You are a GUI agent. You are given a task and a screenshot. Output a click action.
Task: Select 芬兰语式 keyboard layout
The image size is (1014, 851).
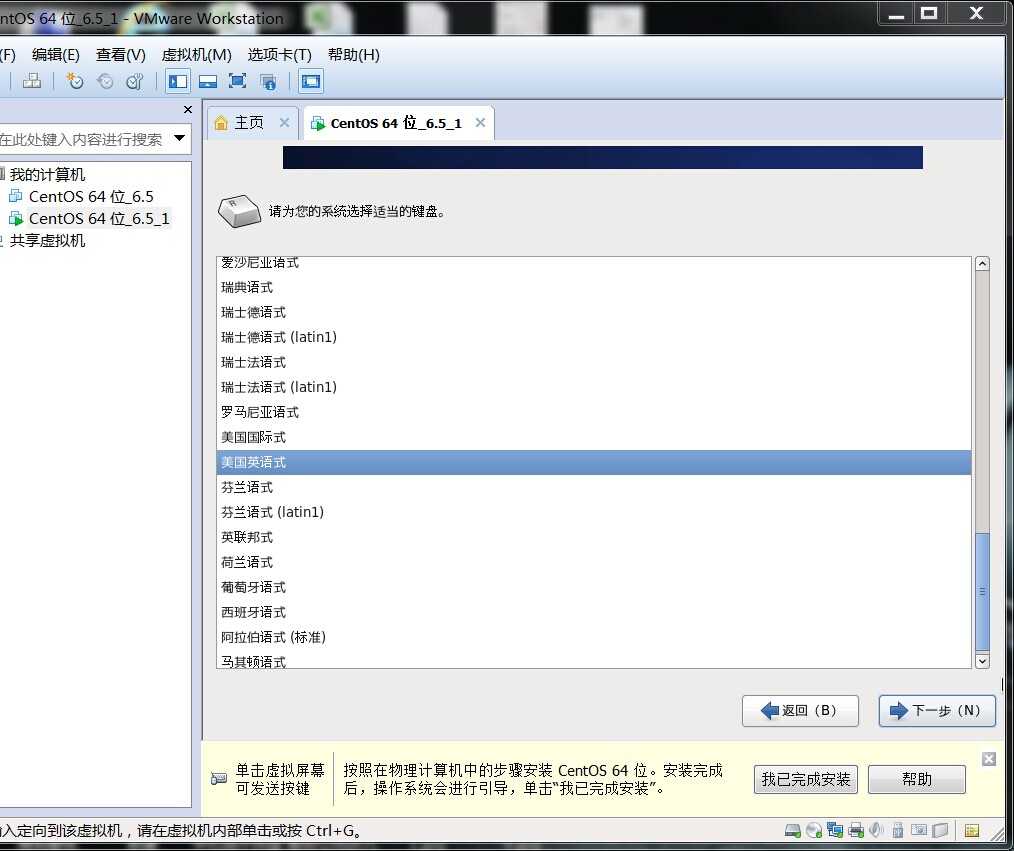pyautogui.click(x=594, y=487)
